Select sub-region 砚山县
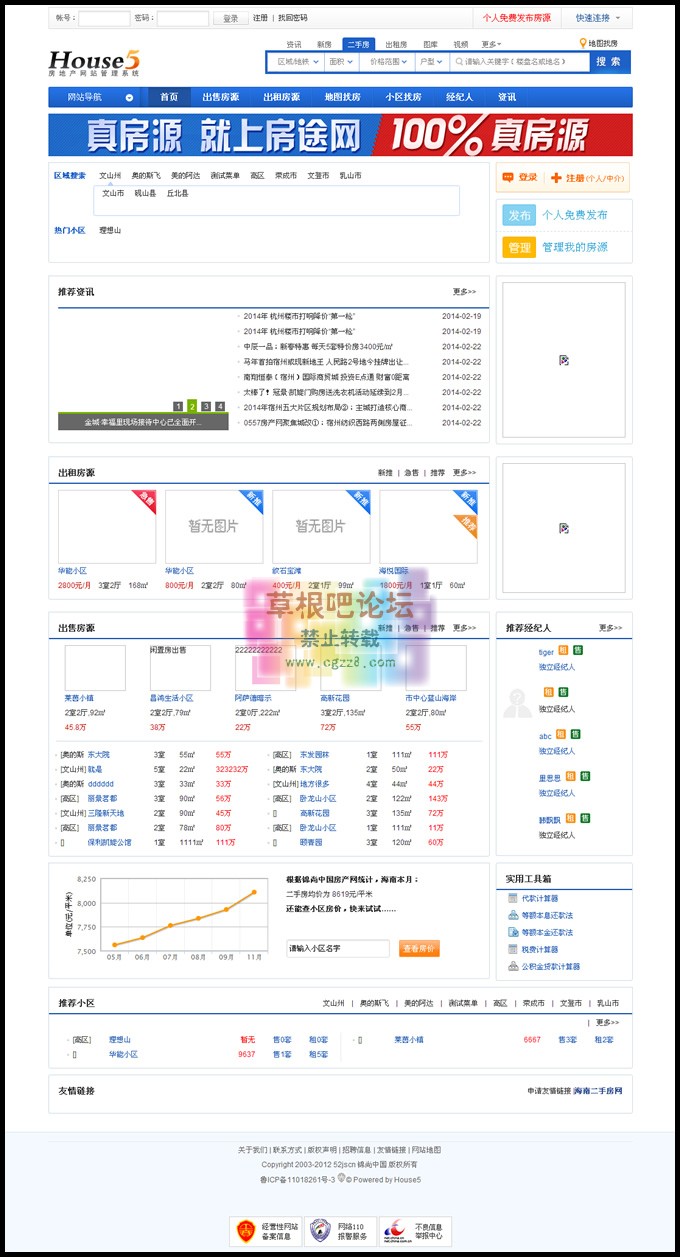Screen dimensions: 680x1257 [145, 193]
